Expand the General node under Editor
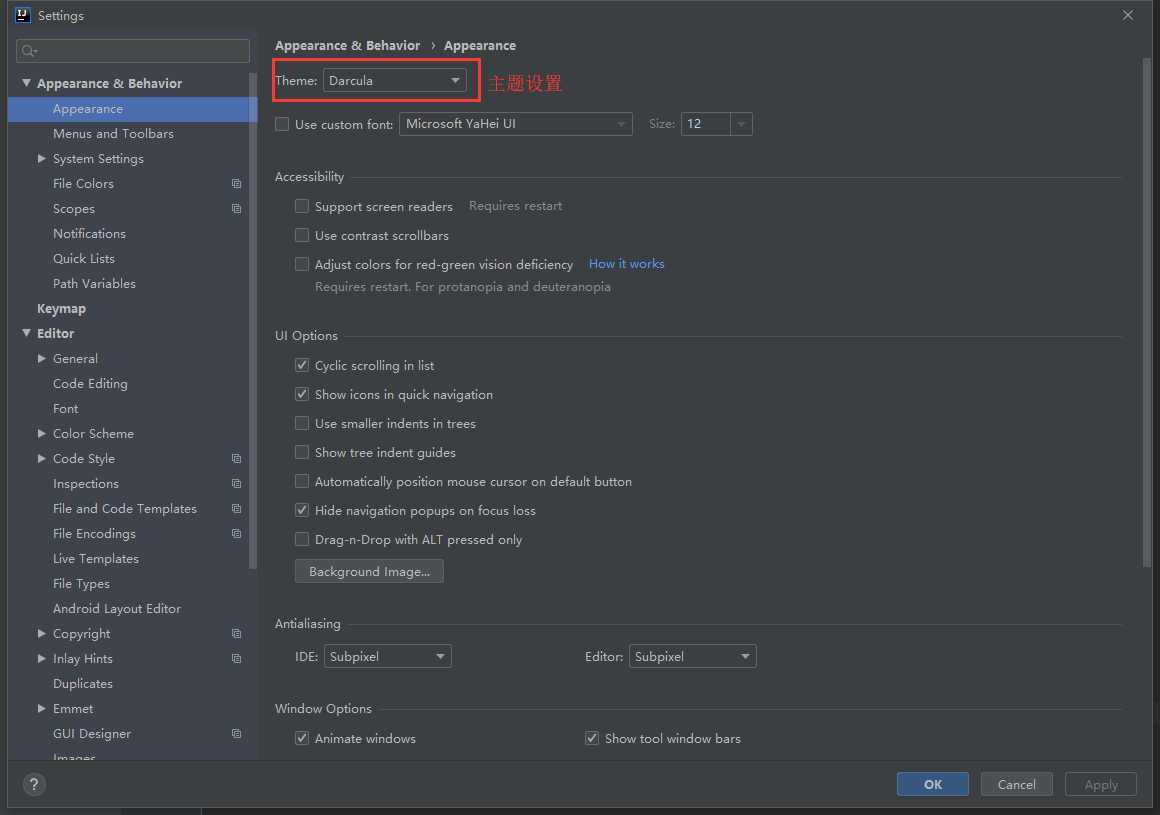1160x815 pixels. tap(41, 358)
